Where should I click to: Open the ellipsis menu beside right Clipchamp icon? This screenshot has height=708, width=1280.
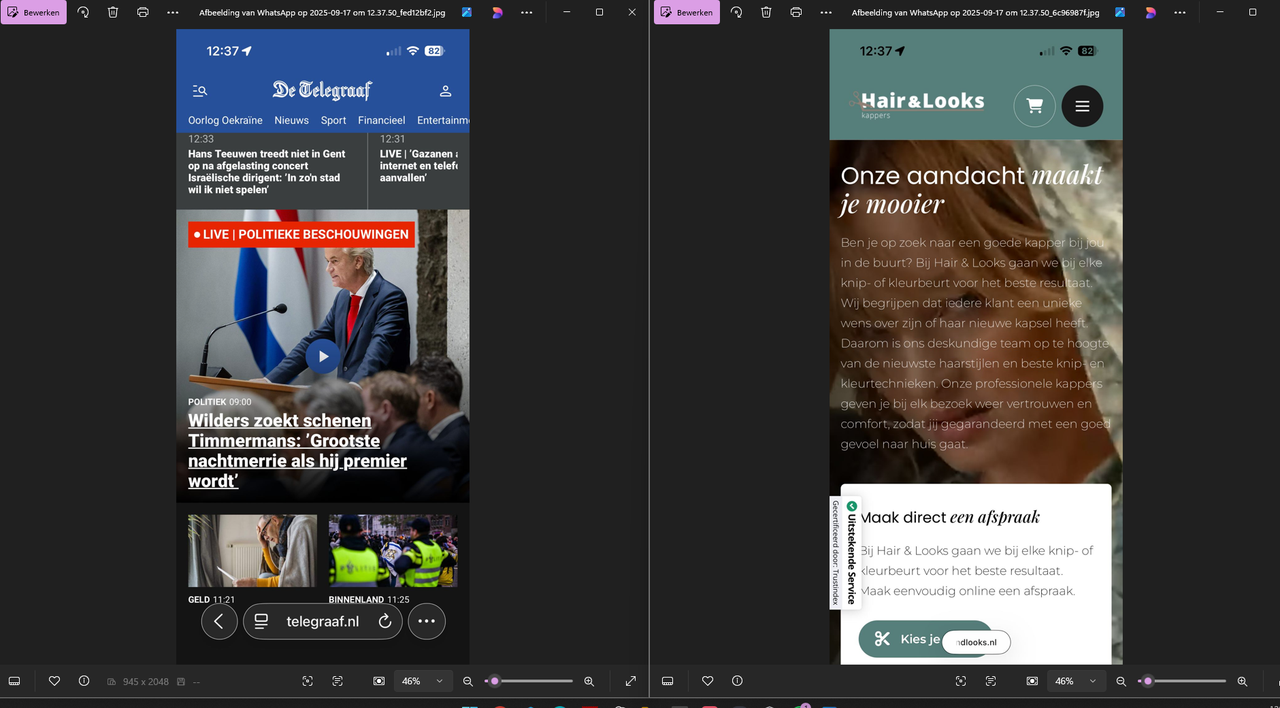point(1180,12)
